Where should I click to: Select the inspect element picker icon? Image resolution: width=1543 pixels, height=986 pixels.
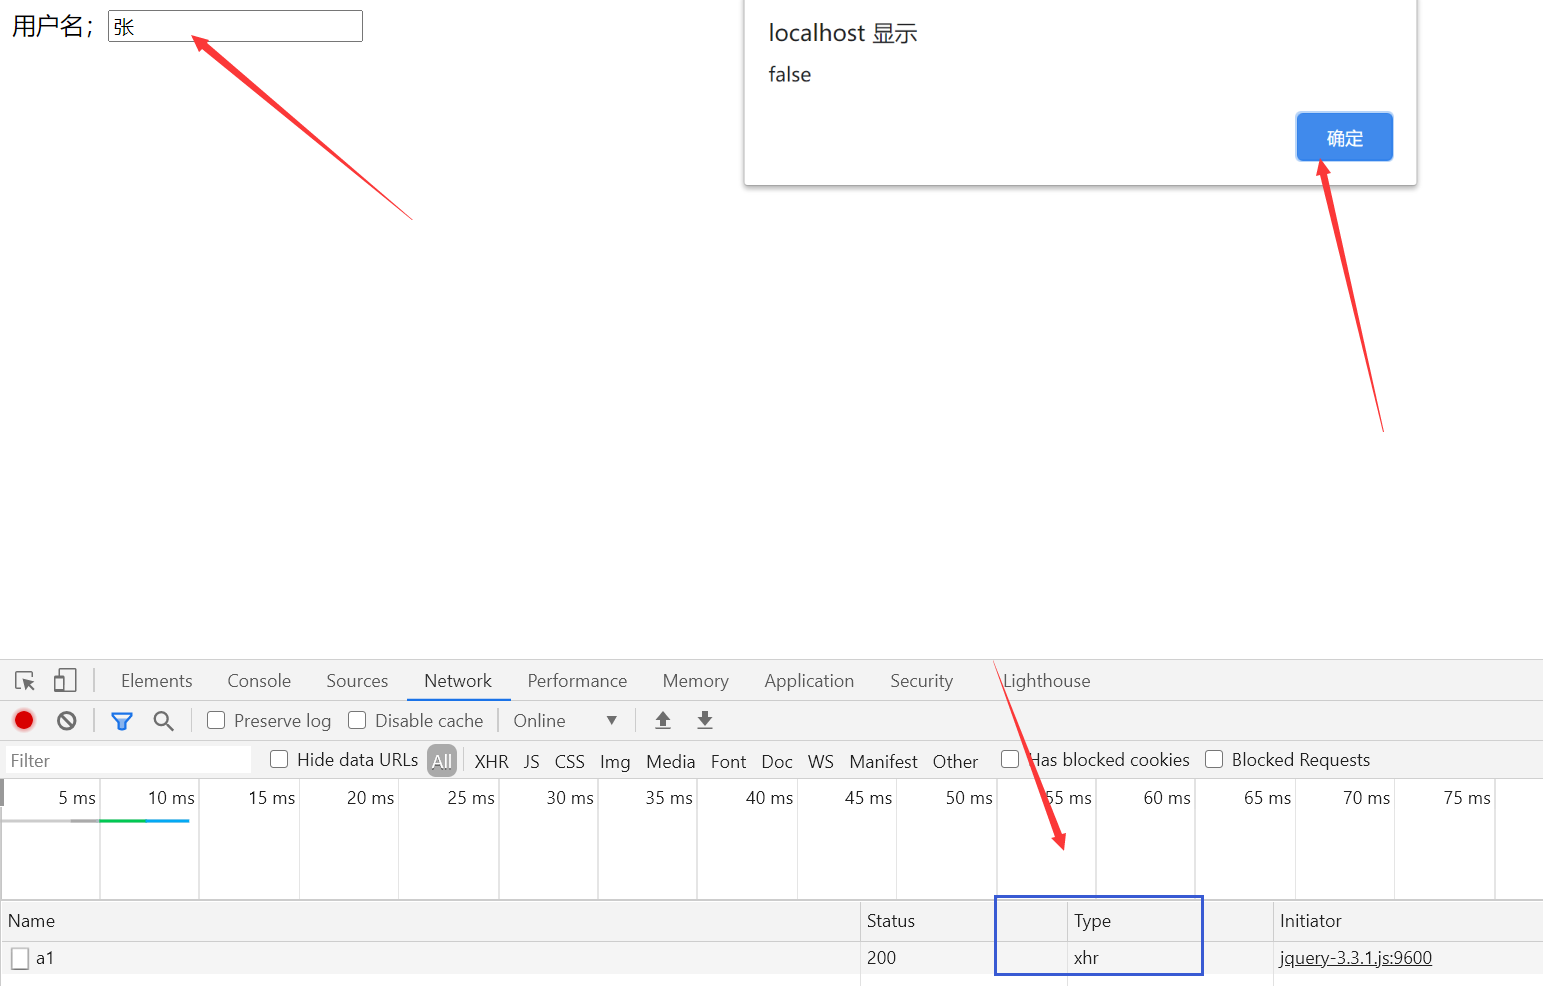click(25, 681)
